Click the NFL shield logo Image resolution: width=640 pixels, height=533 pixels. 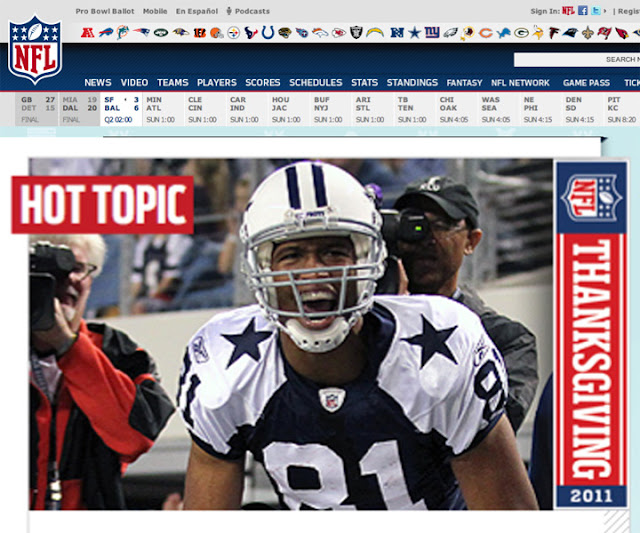[35, 50]
